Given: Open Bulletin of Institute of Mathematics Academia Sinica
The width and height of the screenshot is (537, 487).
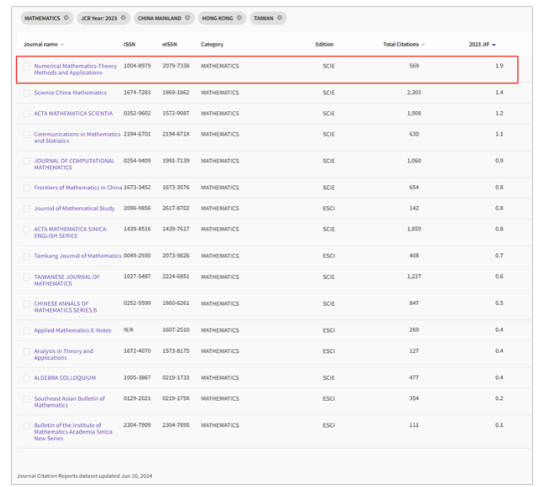Looking at the screenshot, I should coord(73,432).
